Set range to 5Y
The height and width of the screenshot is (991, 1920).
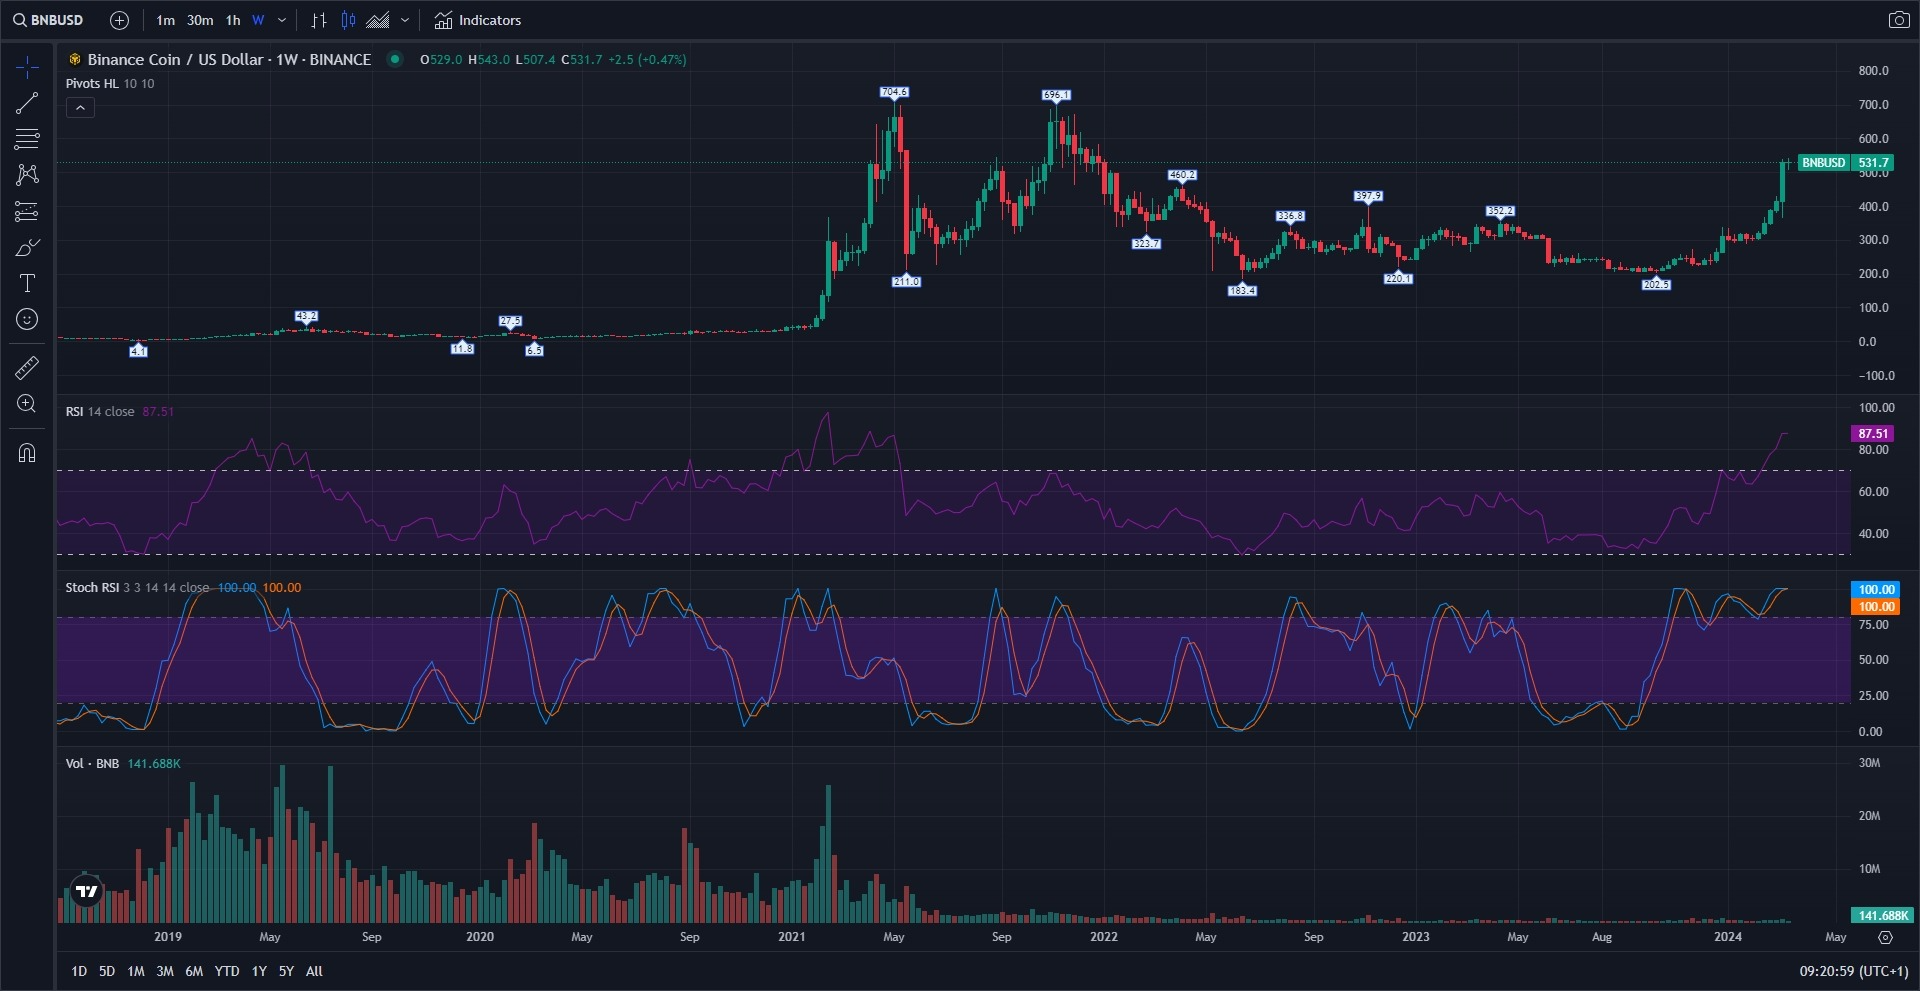click(x=286, y=971)
